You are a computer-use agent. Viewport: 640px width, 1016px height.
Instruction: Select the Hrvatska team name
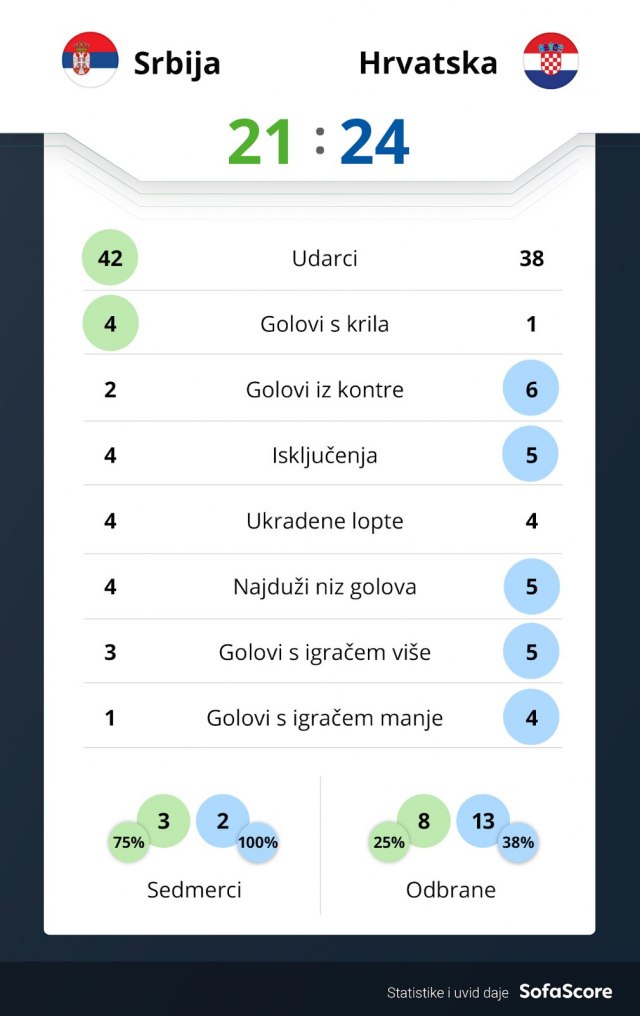coord(428,63)
